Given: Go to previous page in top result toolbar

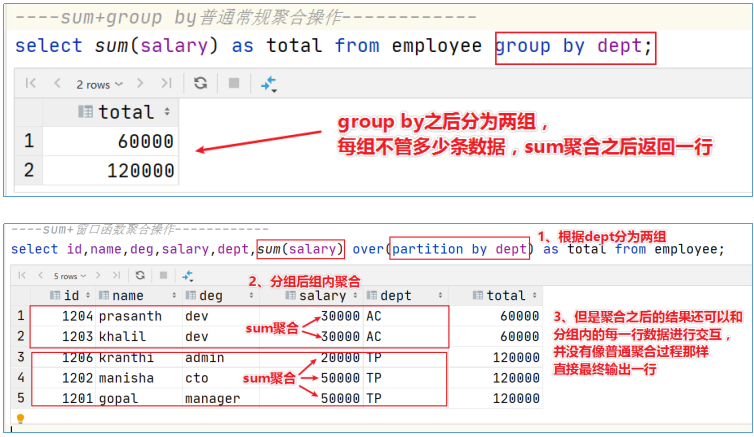Looking at the screenshot, I should pyautogui.click(x=57, y=84).
